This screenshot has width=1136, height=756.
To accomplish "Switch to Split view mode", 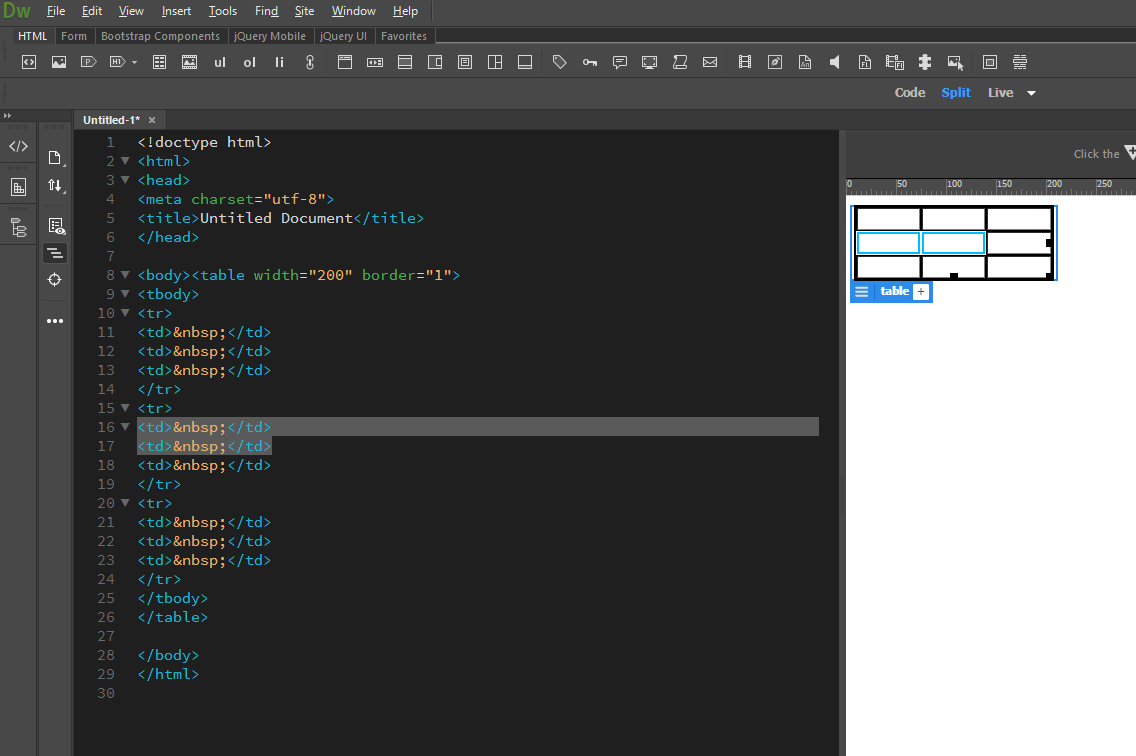I will coord(956,92).
